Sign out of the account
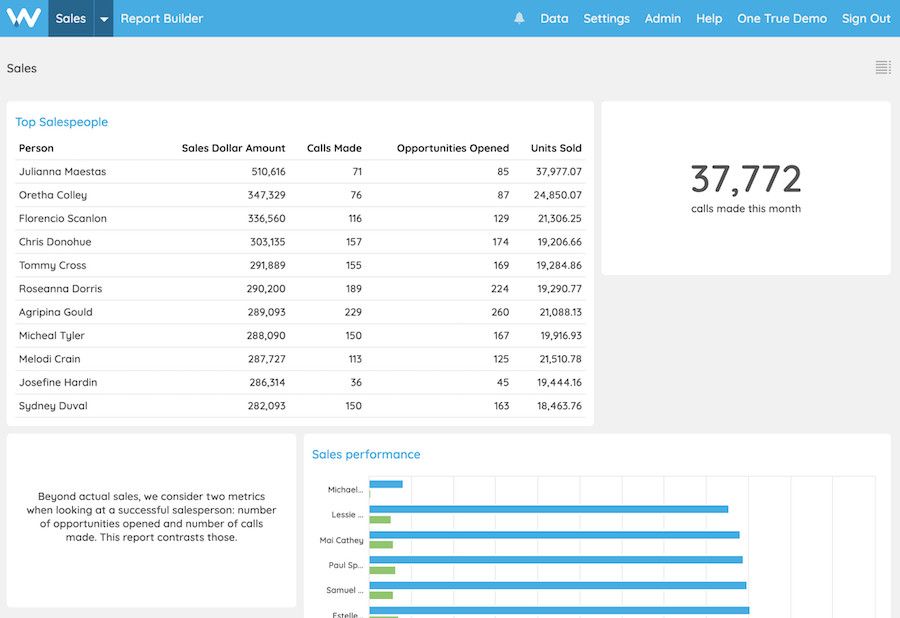This screenshot has height=618, width=900. (x=865, y=18)
